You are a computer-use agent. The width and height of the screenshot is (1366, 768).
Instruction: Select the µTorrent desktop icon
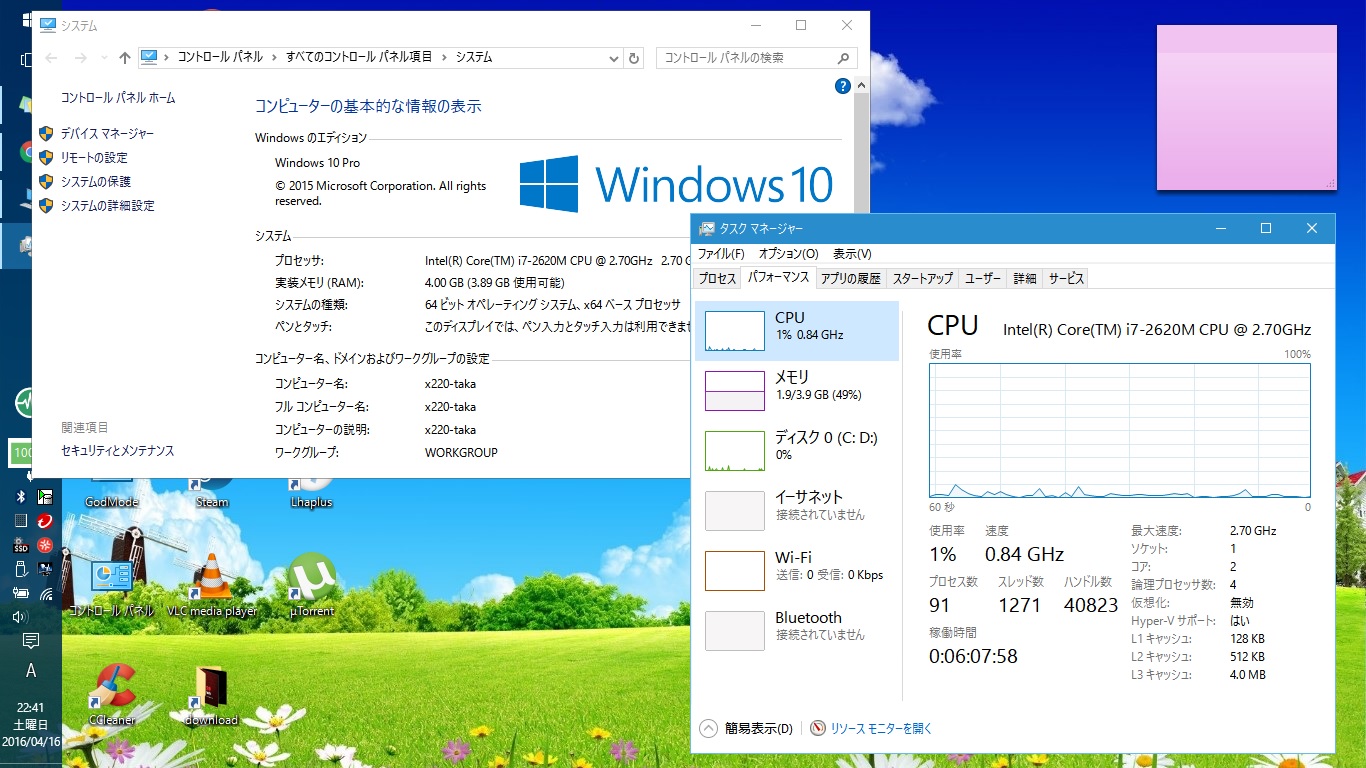312,585
